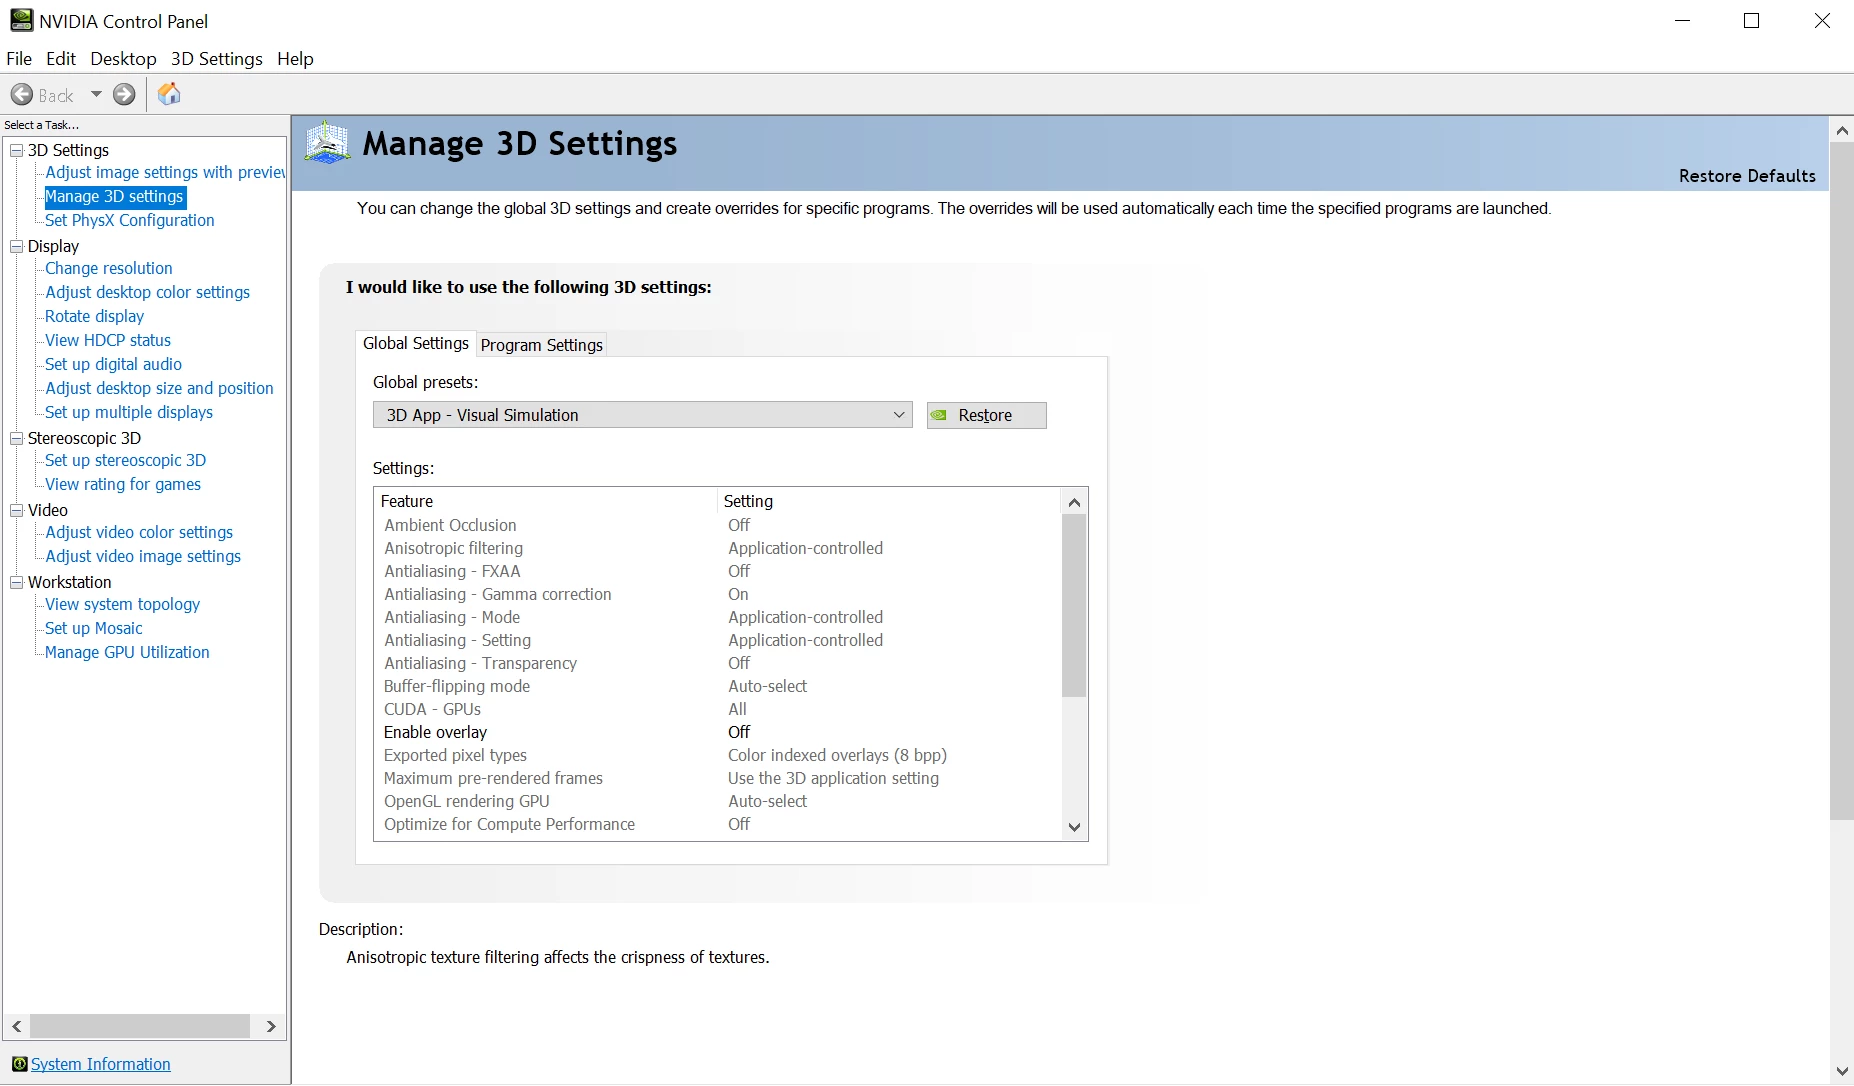Click the Restore button
The height and width of the screenshot is (1086, 1854).
tap(986, 415)
